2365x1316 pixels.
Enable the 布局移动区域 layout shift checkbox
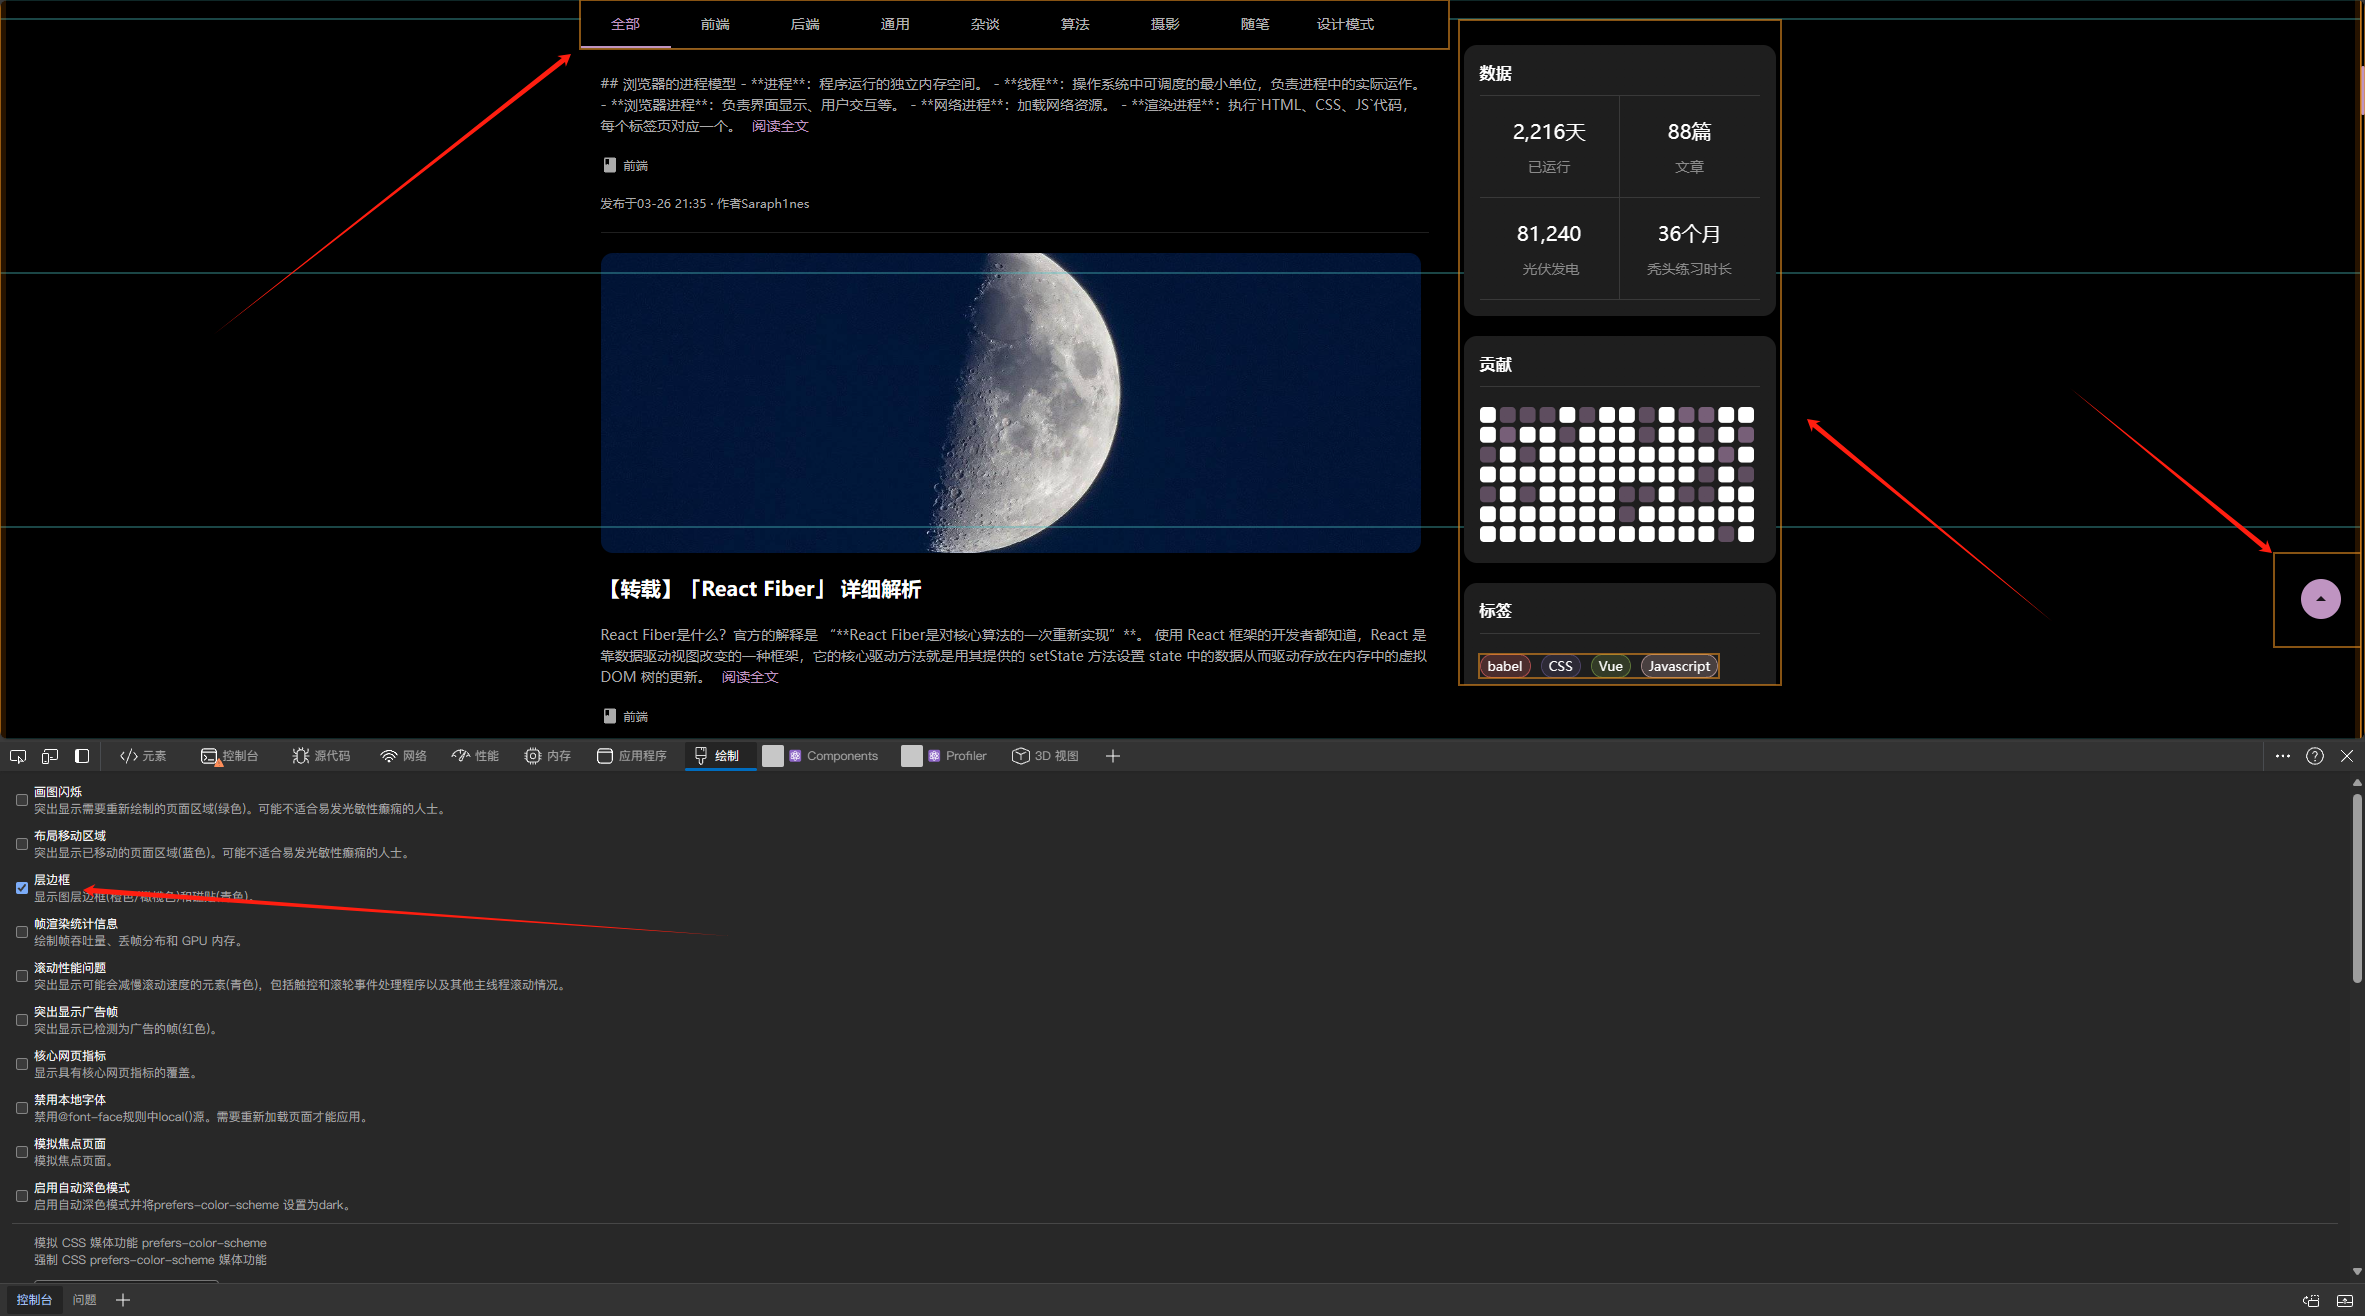[22, 844]
